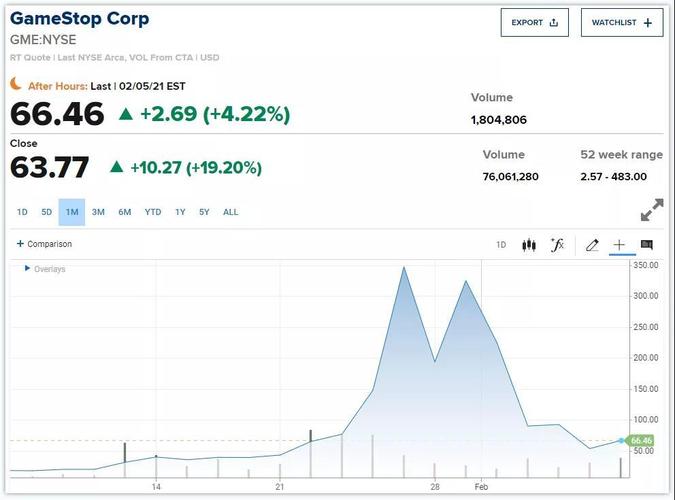Screen dimensions: 675x500
Task: Show the YTD time range
Action: click(153, 212)
